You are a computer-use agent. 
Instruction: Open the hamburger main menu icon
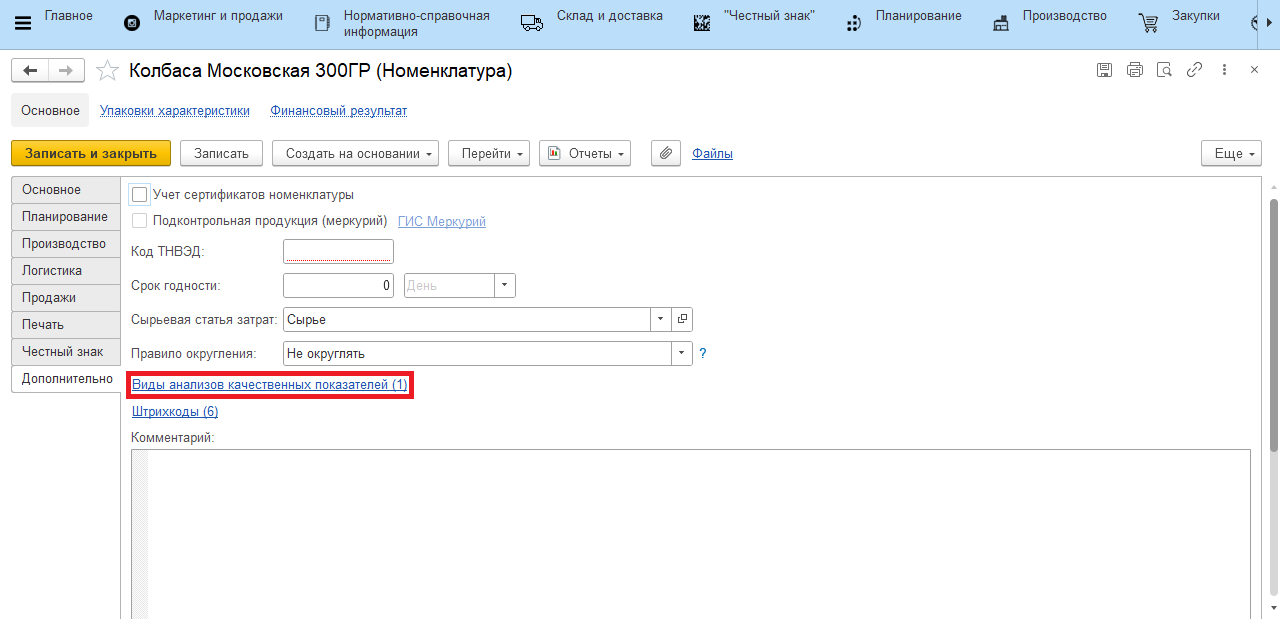coord(22,24)
